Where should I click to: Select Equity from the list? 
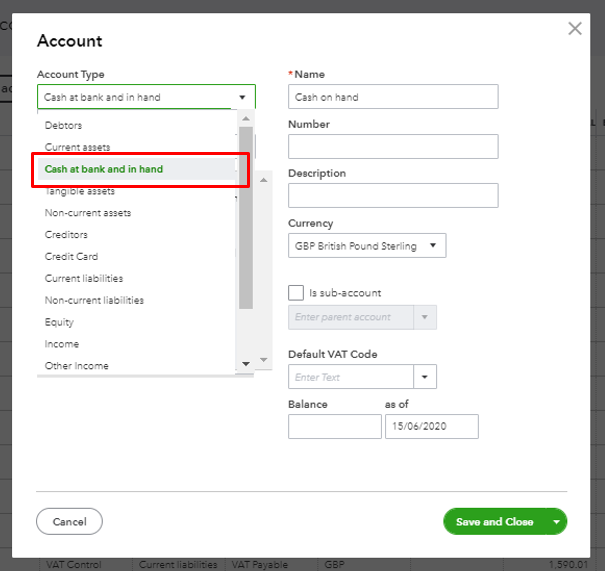coord(59,322)
